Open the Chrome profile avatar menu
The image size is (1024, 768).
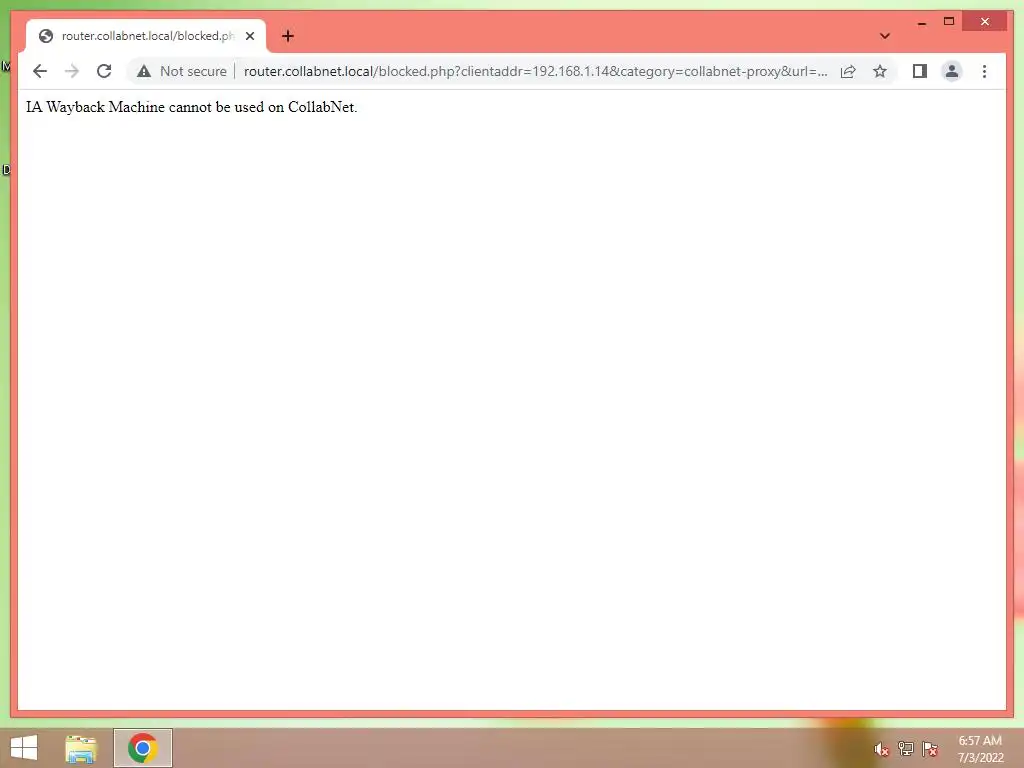pyautogui.click(x=952, y=71)
